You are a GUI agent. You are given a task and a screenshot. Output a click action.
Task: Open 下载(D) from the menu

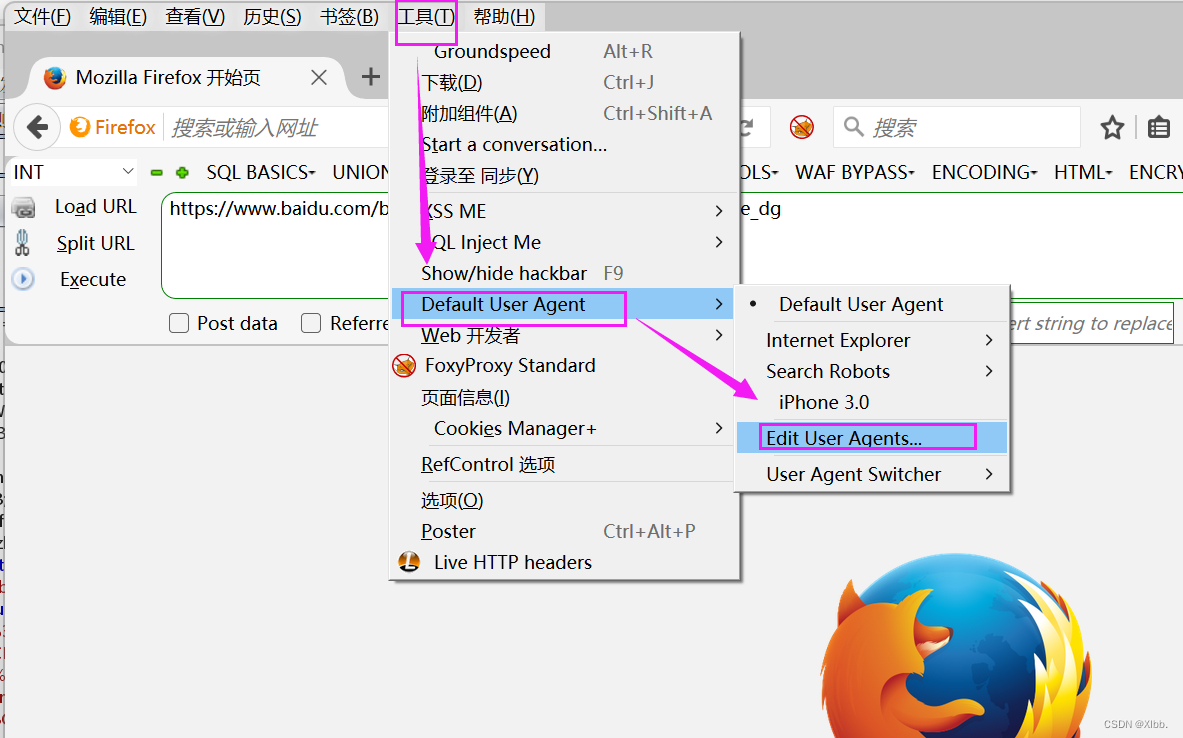(x=564, y=82)
